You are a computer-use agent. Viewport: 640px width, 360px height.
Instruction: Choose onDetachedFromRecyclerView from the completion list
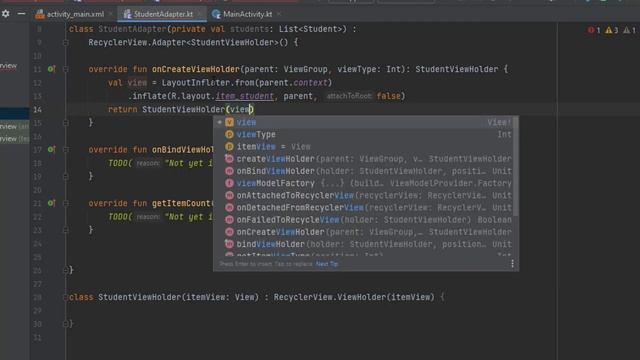[364, 208]
